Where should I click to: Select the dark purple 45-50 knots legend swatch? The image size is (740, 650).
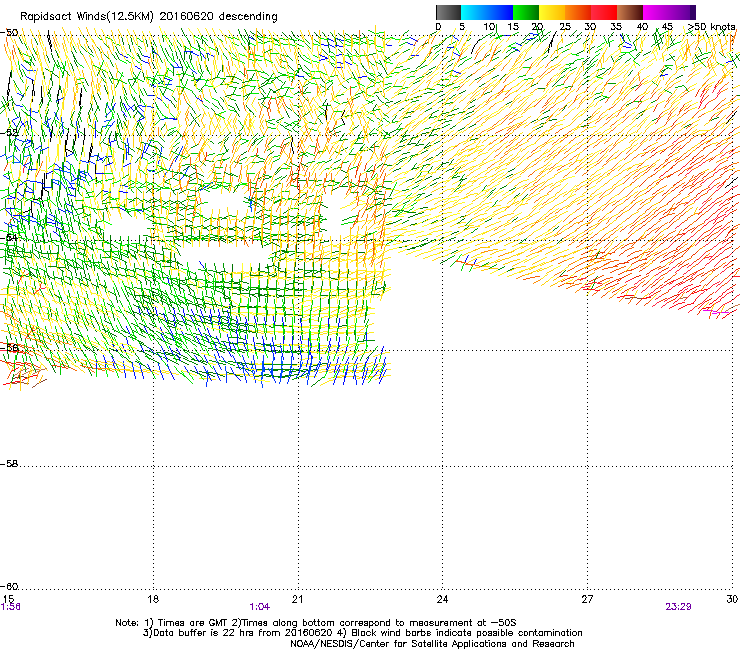coord(682,12)
